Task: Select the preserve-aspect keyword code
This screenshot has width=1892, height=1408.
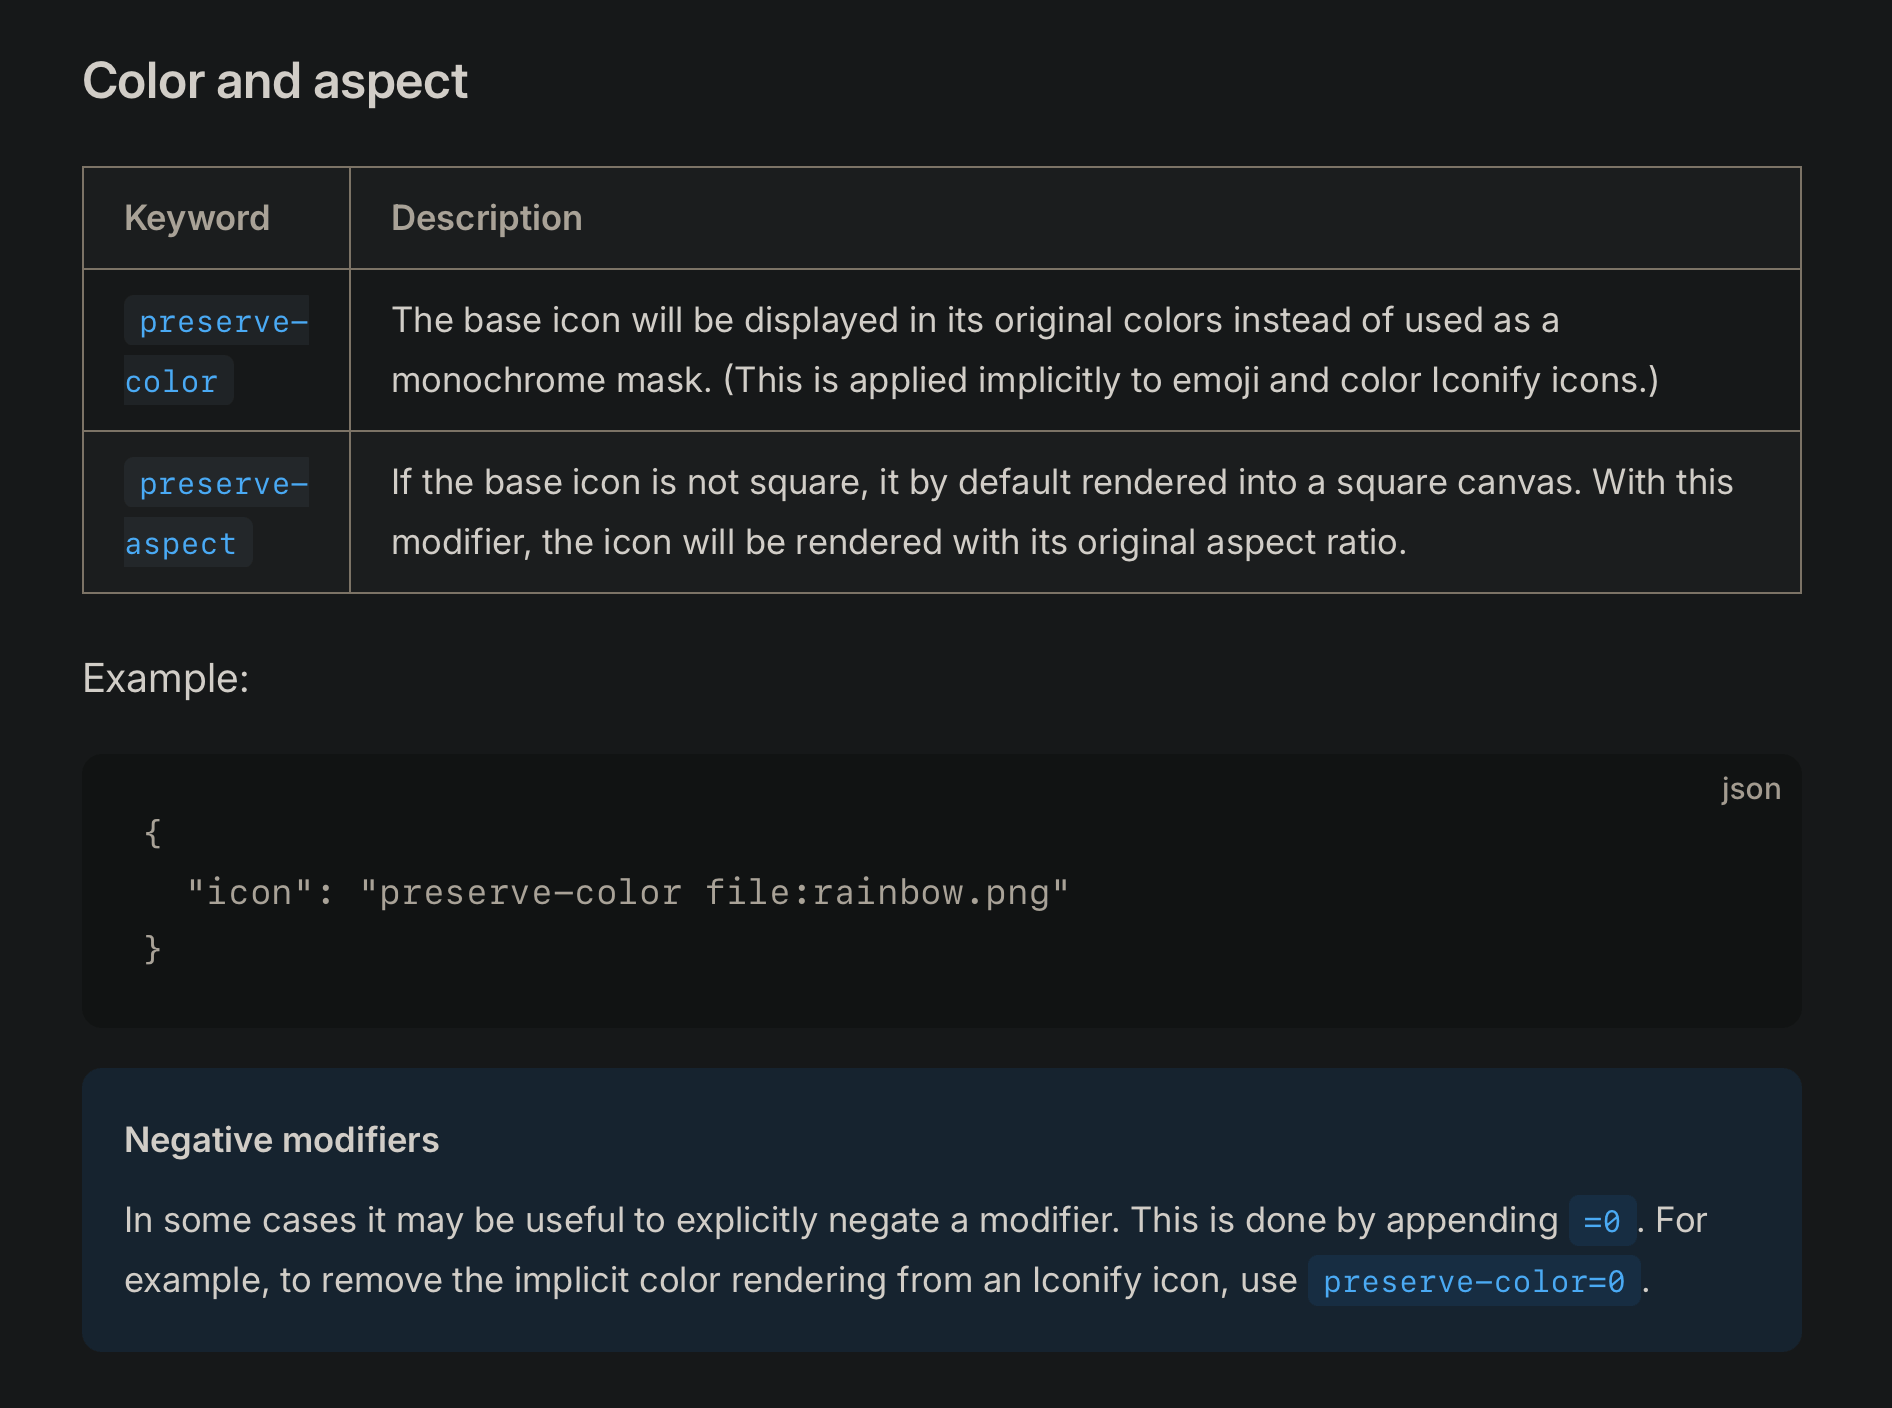Action: pyautogui.click(x=216, y=513)
